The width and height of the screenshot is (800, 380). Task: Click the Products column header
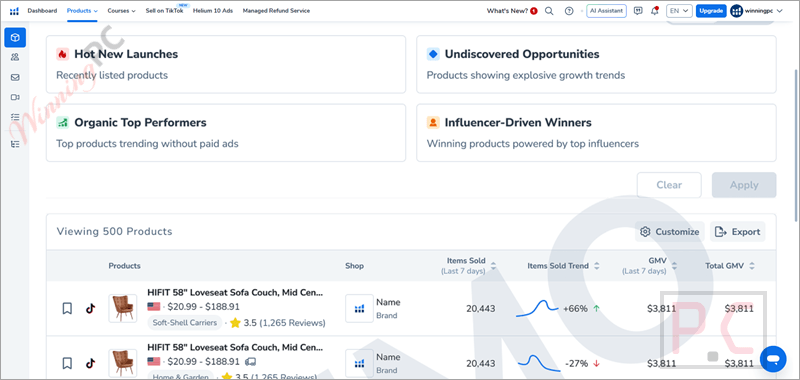click(x=124, y=266)
